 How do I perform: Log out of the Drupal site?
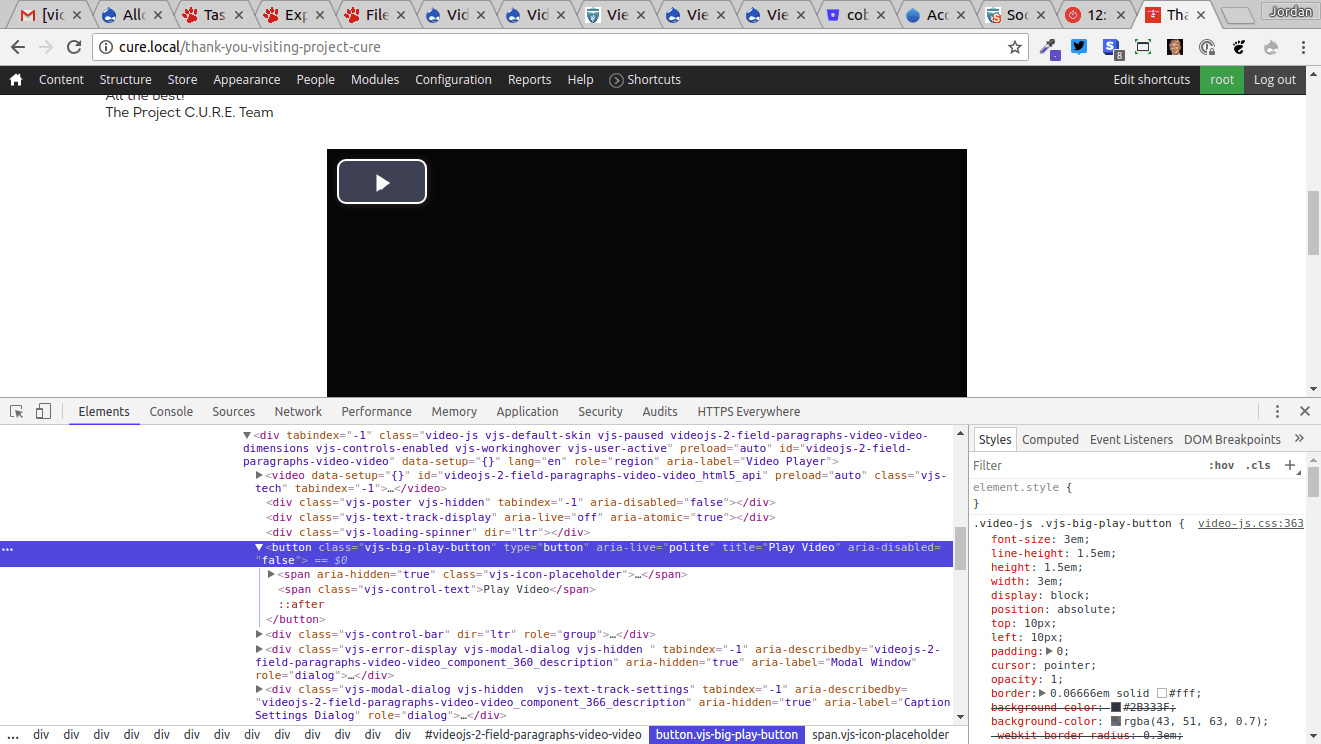click(1274, 78)
